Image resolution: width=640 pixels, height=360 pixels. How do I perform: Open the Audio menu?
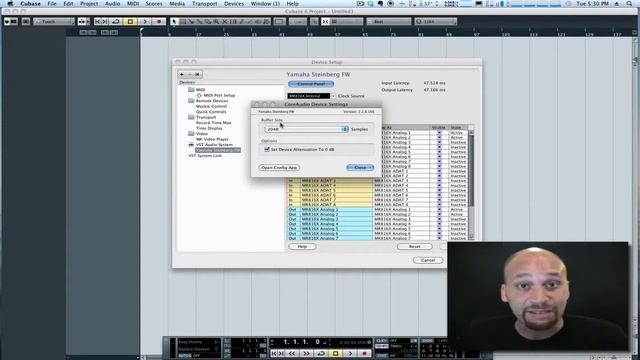pos(112,4)
